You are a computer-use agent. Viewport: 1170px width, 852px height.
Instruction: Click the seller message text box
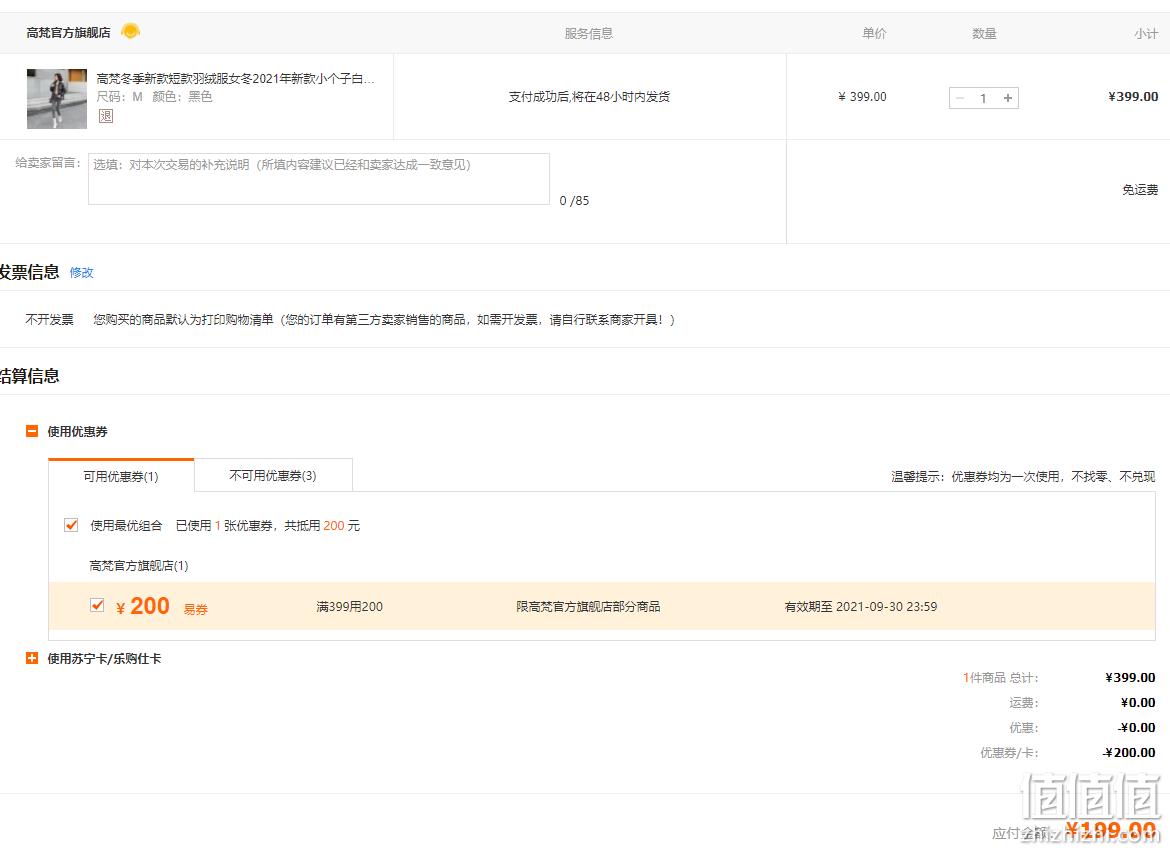(319, 179)
